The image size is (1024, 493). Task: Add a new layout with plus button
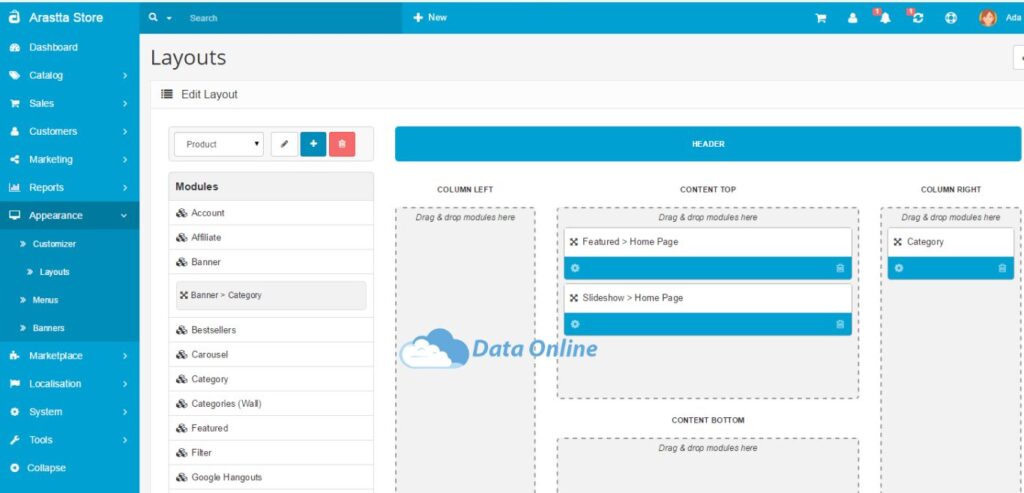pos(313,144)
